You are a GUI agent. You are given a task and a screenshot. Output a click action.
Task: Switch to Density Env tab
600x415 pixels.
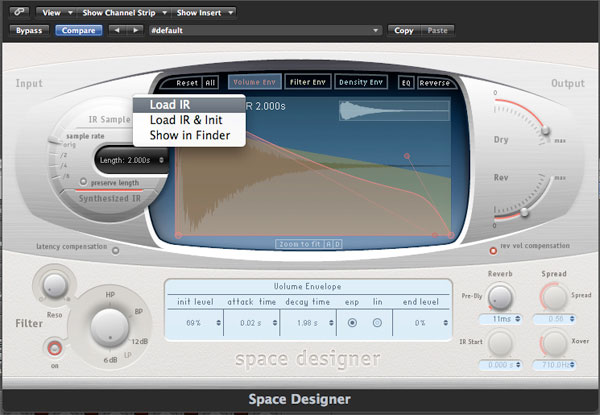click(x=361, y=82)
